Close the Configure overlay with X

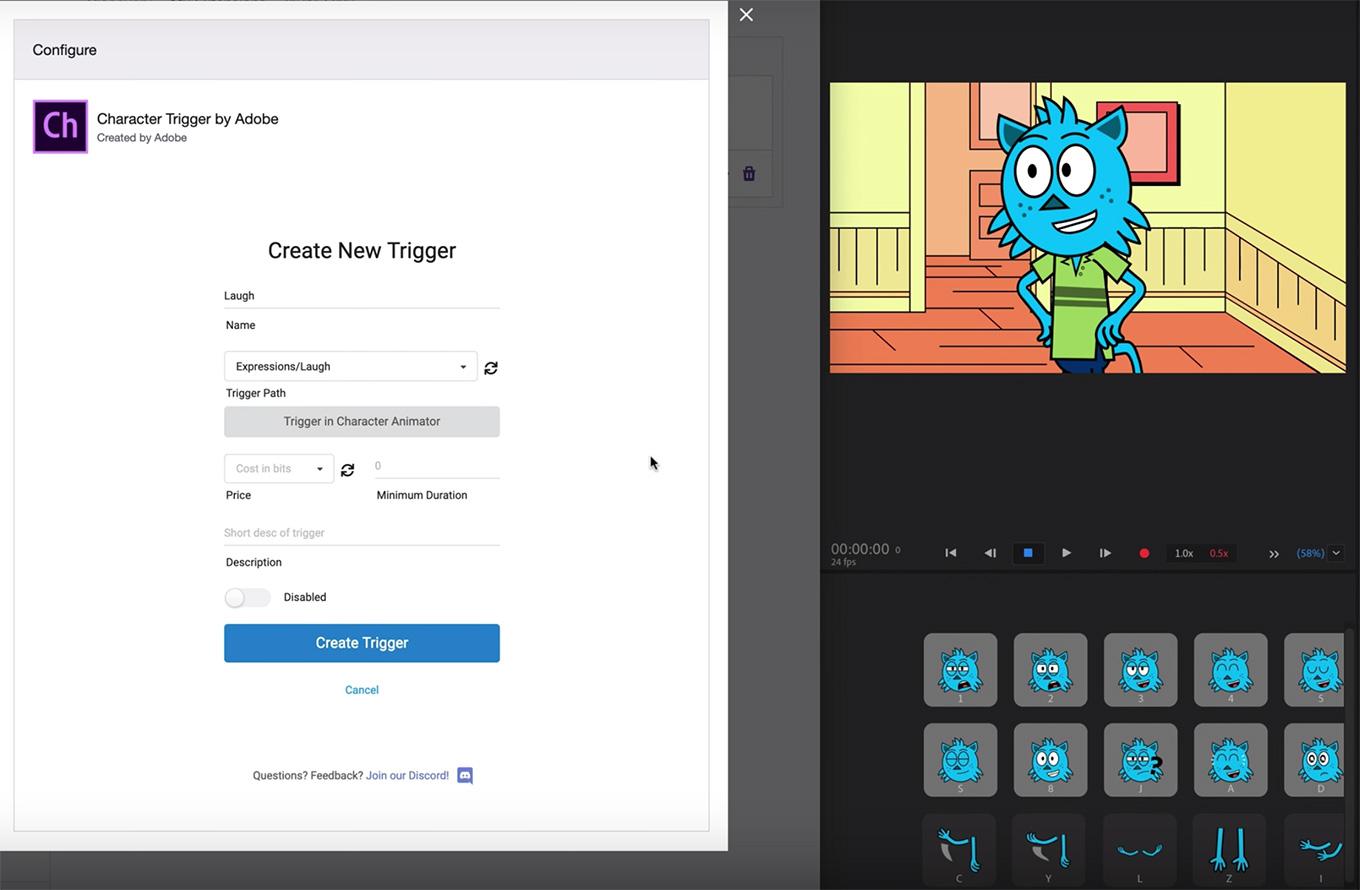coord(746,15)
